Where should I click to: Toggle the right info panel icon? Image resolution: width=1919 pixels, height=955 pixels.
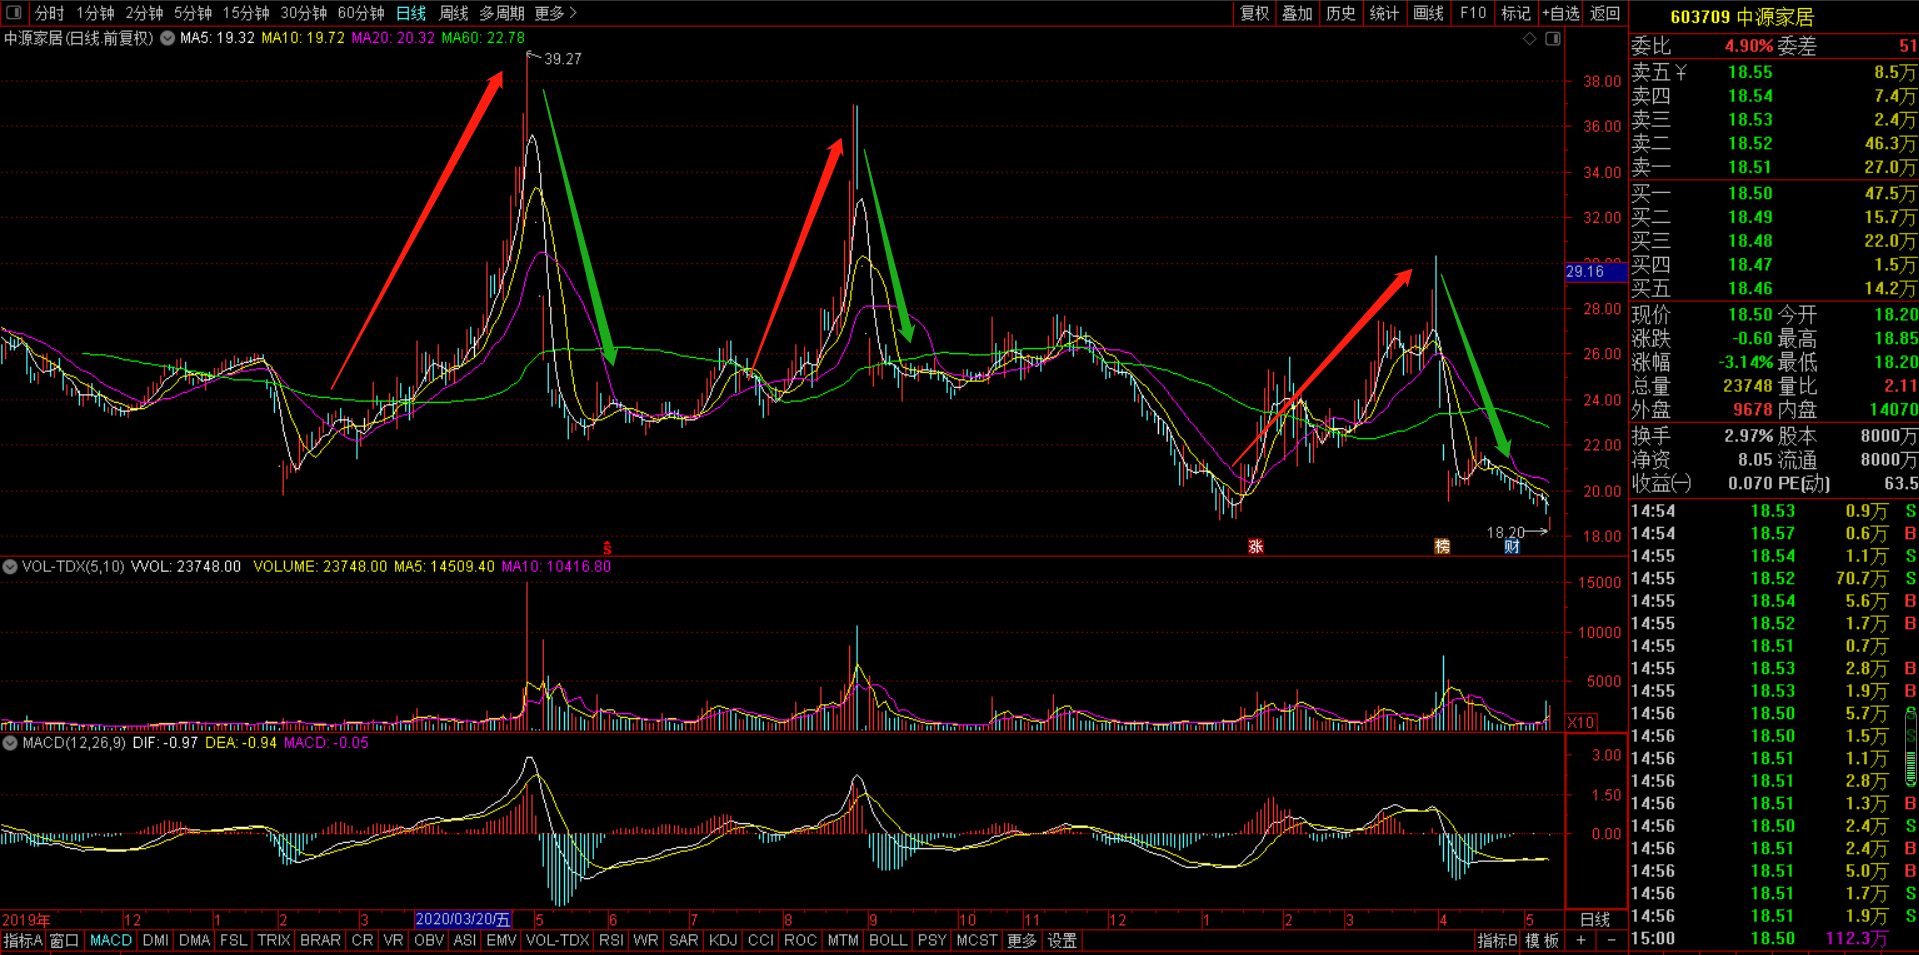(x=1553, y=39)
